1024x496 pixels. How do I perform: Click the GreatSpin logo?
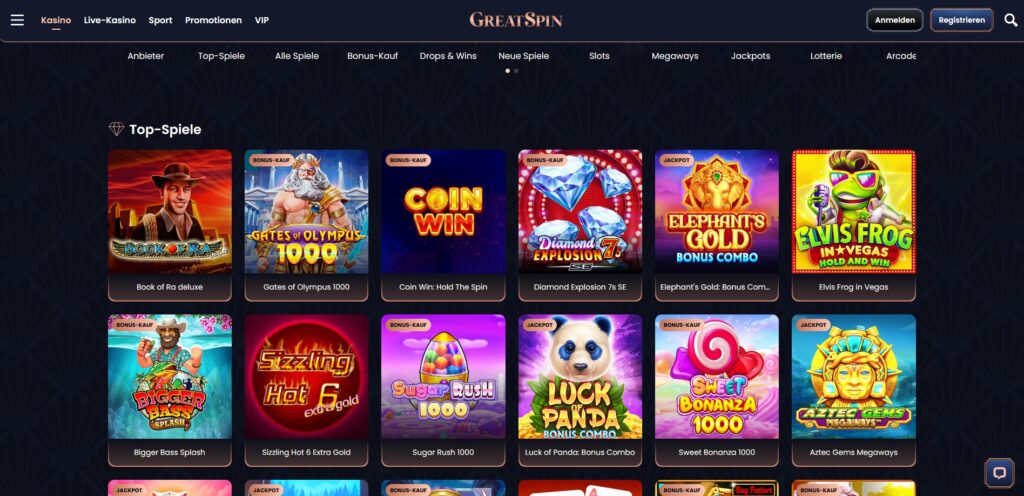tap(516, 20)
